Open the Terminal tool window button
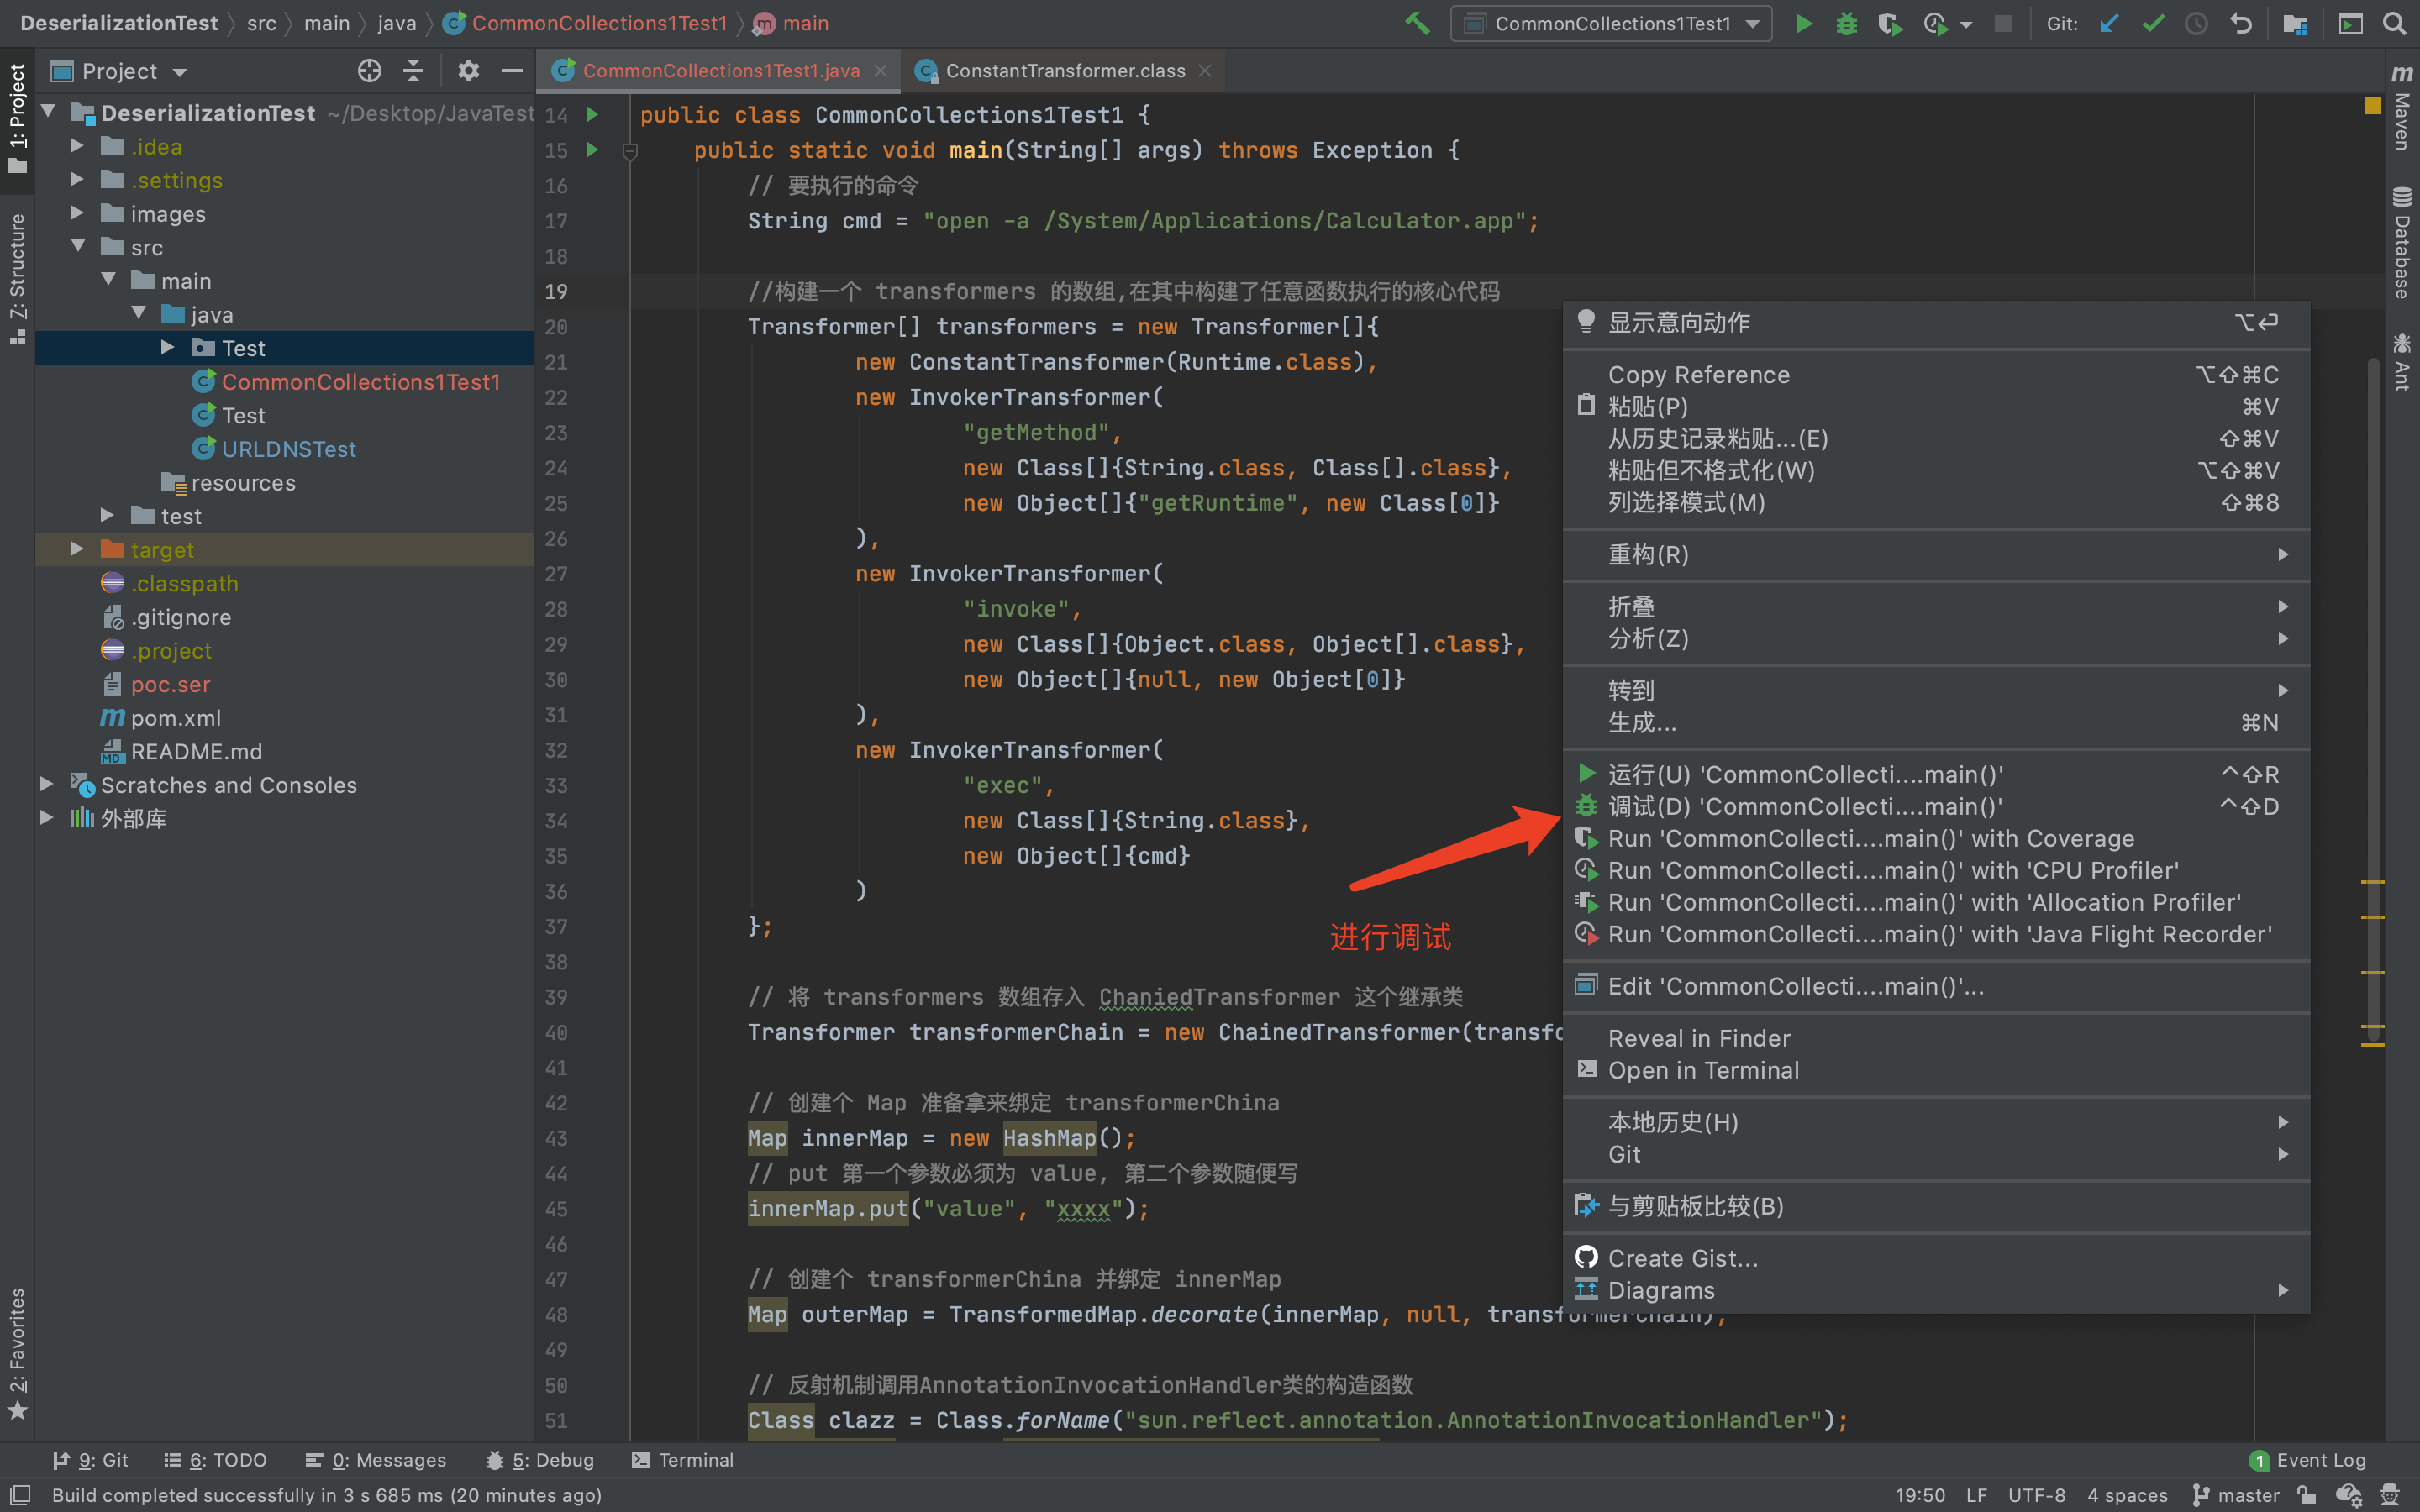The width and height of the screenshot is (2420, 1512). click(683, 1460)
